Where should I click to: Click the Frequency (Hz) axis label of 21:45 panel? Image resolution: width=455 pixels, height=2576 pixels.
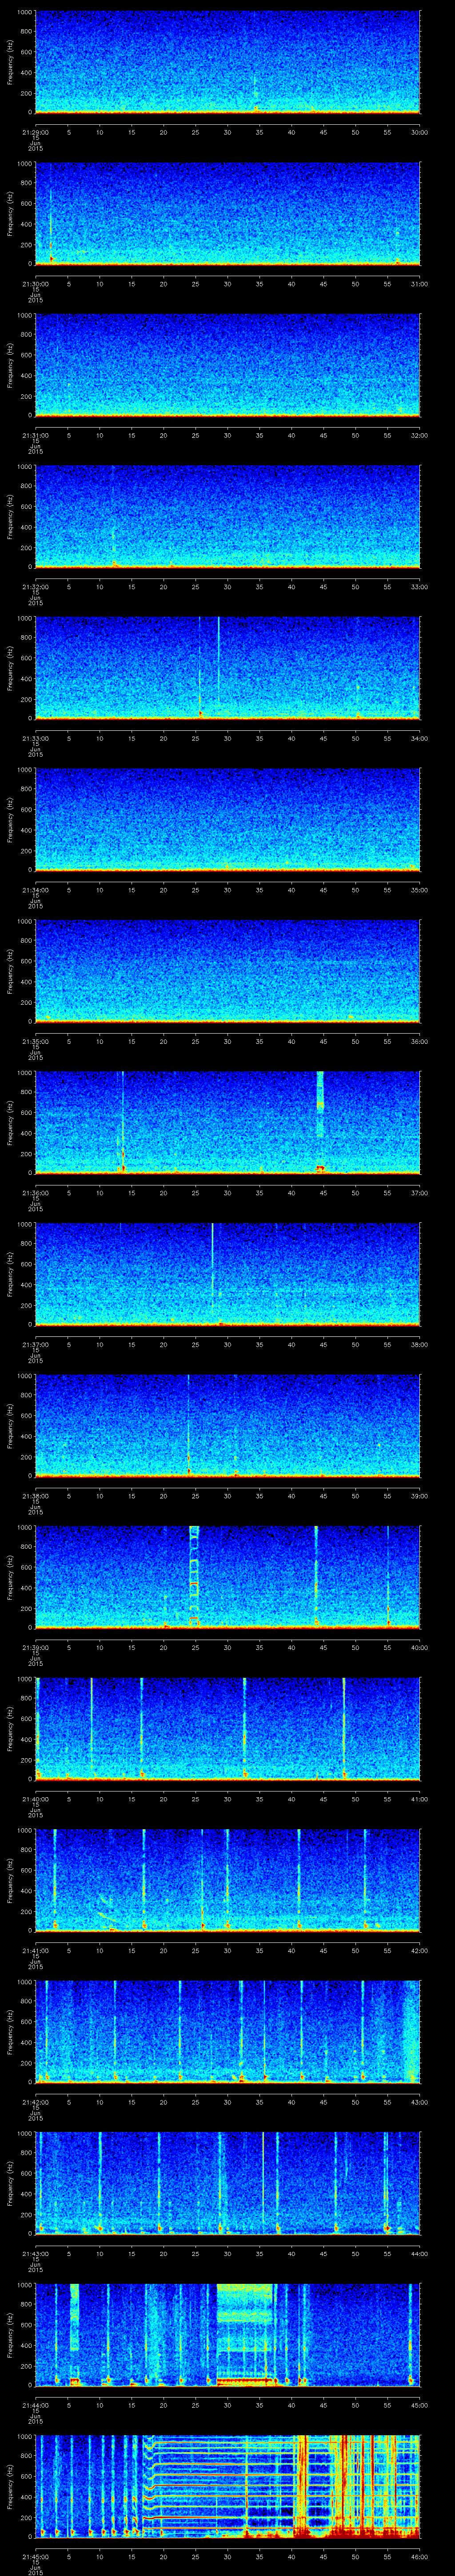pos(11,2486)
